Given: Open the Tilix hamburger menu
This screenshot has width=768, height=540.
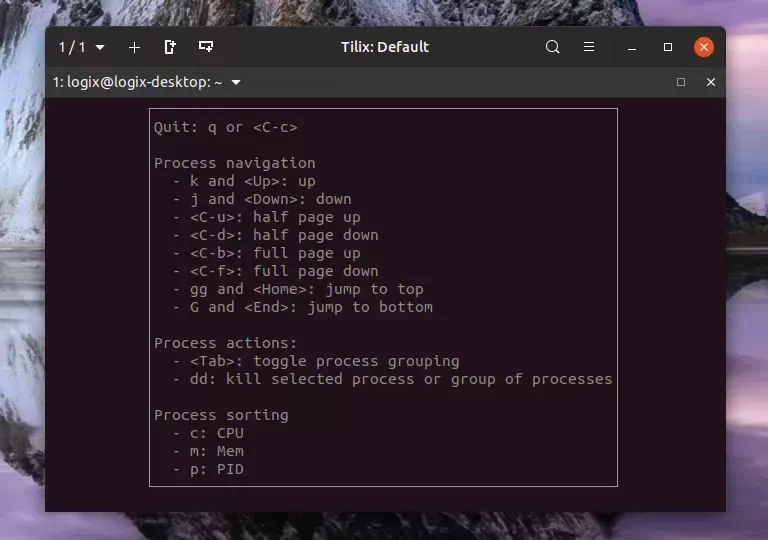Looking at the screenshot, I should (x=589, y=47).
